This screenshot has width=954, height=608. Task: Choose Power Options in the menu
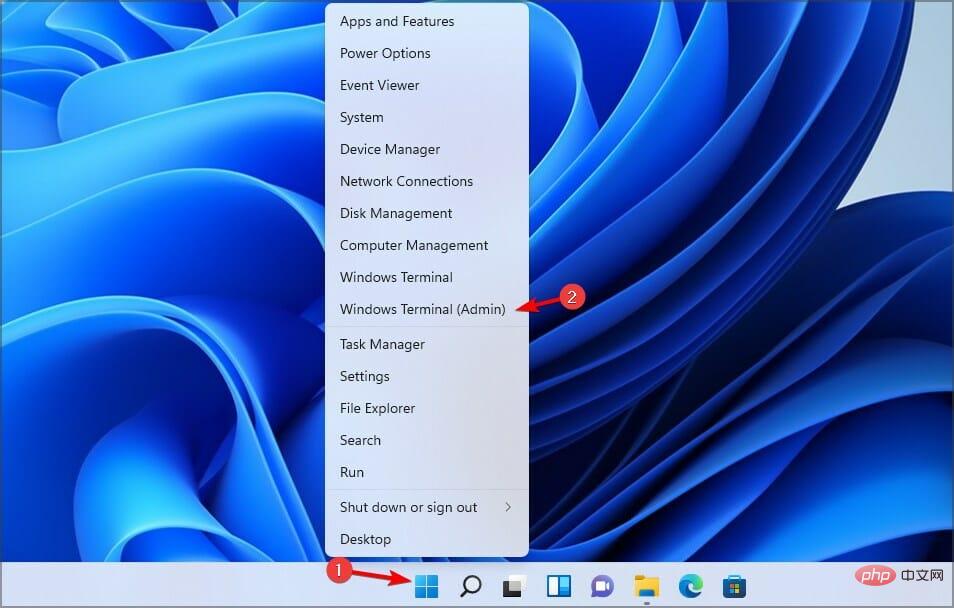tap(427, 54)
